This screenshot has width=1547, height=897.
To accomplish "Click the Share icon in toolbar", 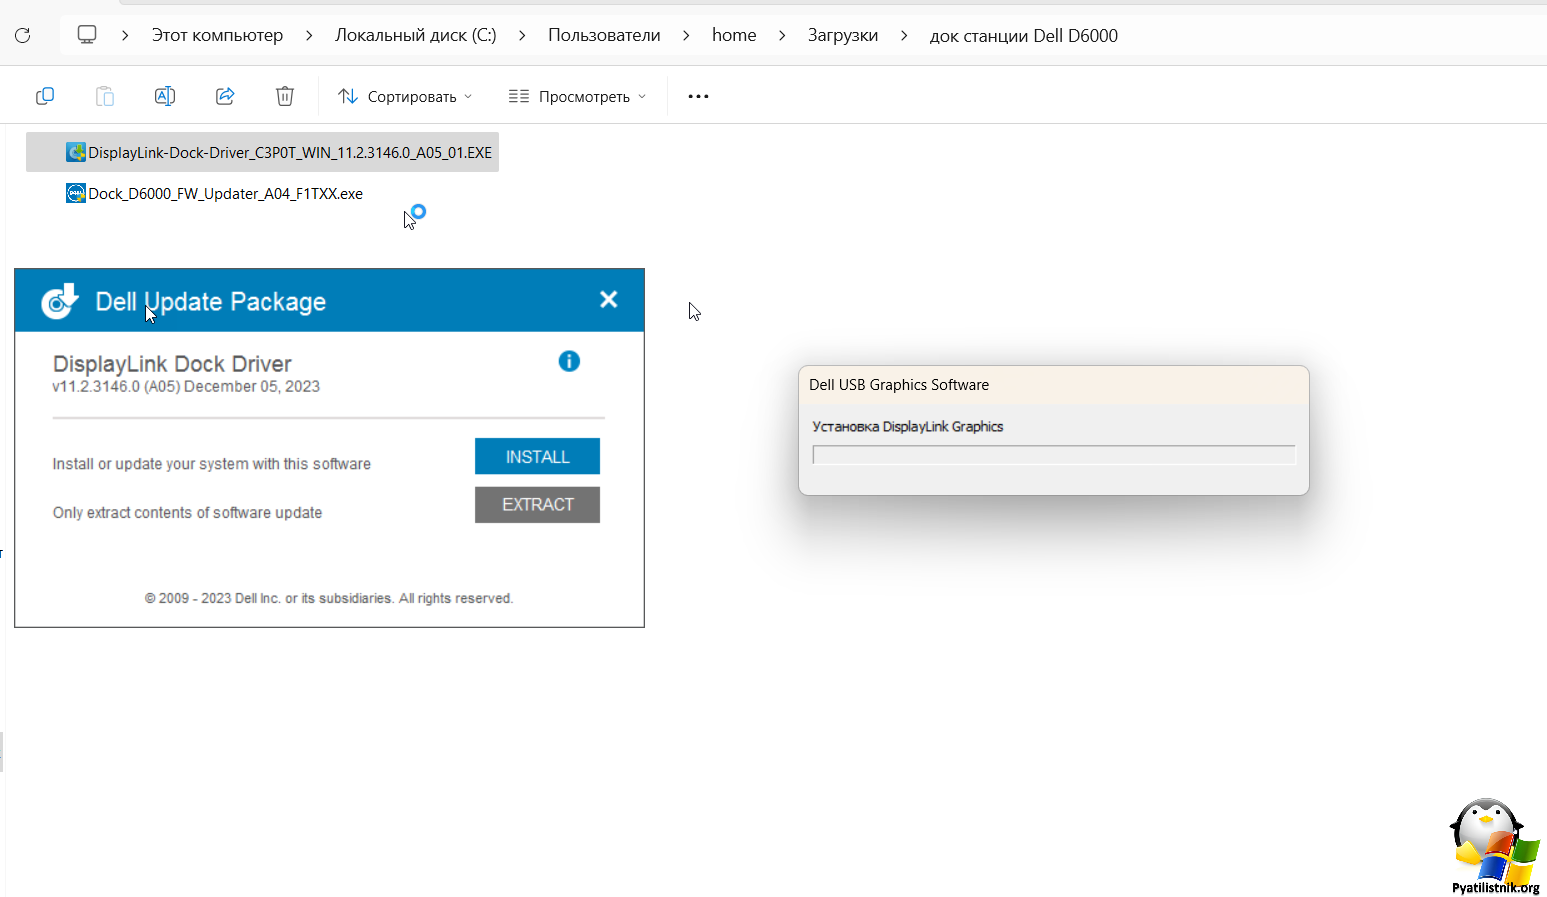I will click(x=225, y=96).
